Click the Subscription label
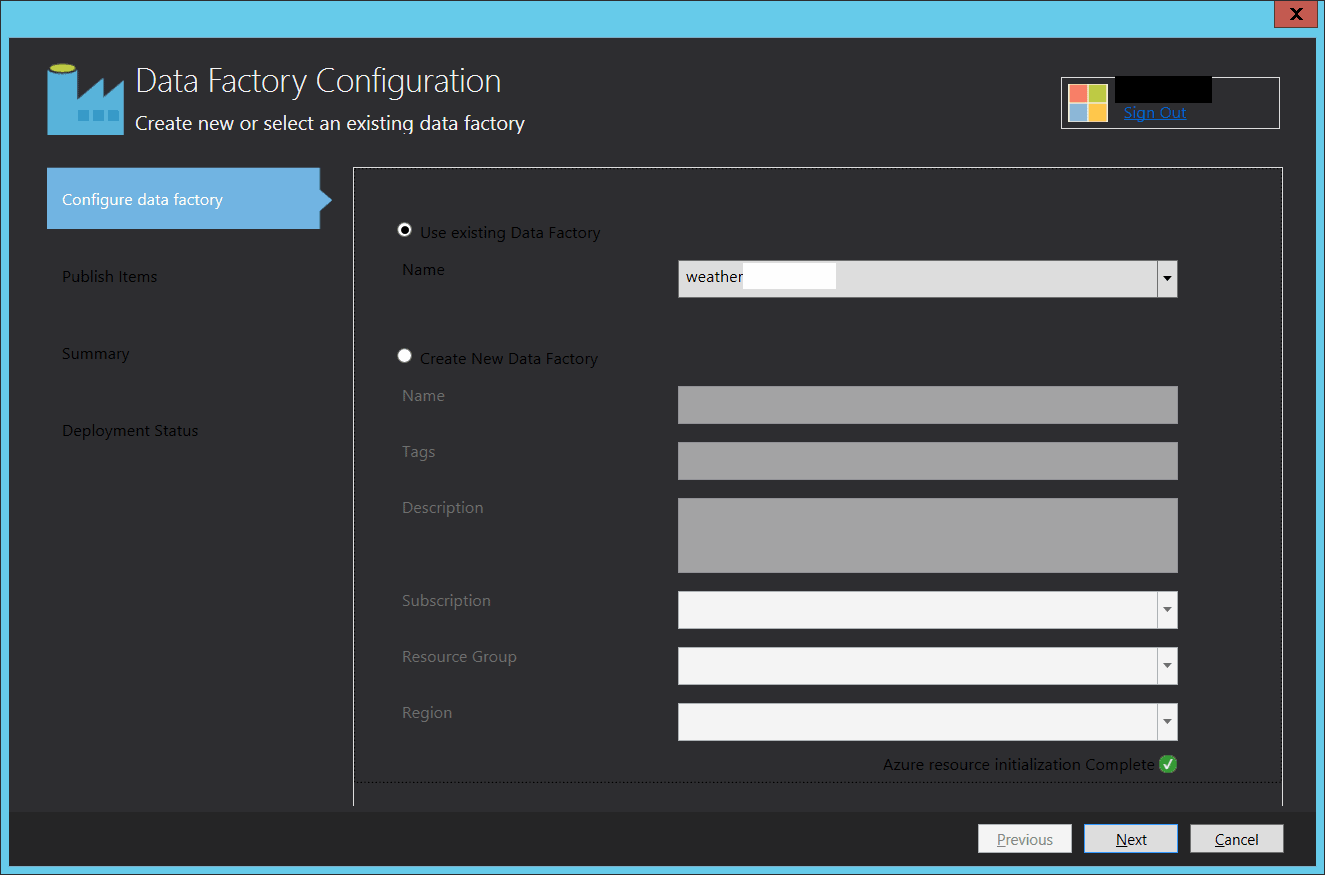This screenshot has height=875, width=1325. point(446,600)
